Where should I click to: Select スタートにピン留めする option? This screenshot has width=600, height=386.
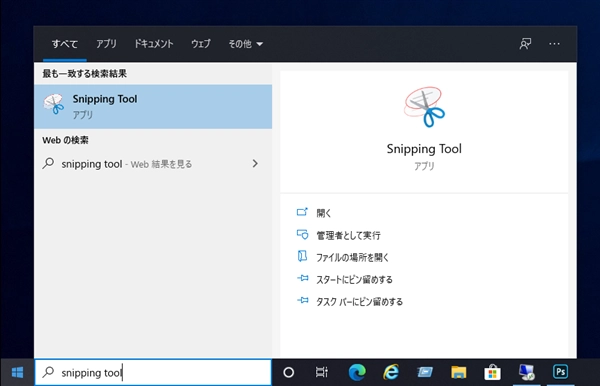tap(354, 280)
